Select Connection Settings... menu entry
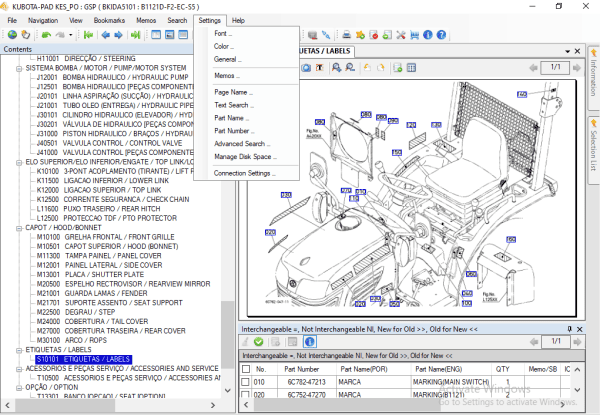The height and width of the screenshot is (415, 600). tap(246, 173)
